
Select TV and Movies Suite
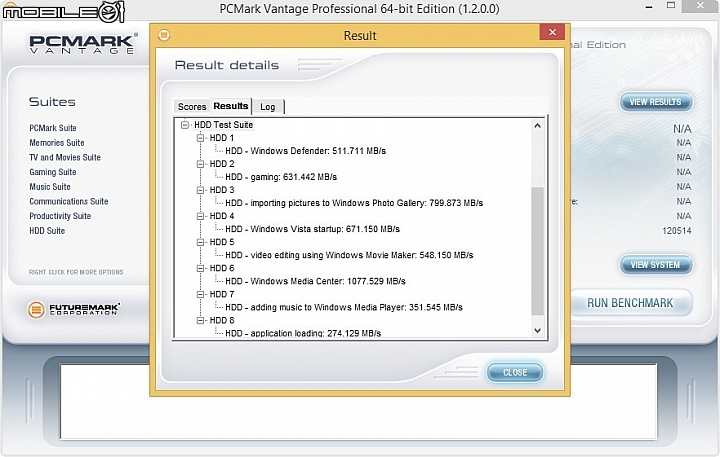pyautogui.click(x=65, y=158)
